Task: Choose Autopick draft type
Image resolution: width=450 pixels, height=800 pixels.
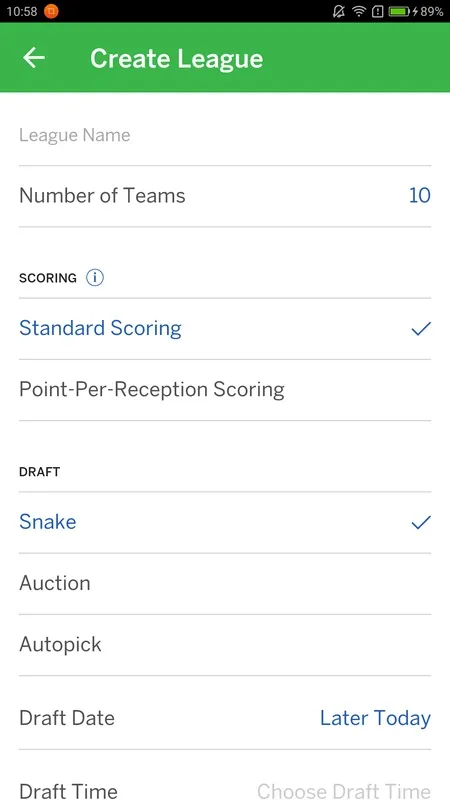Action: 225,645
